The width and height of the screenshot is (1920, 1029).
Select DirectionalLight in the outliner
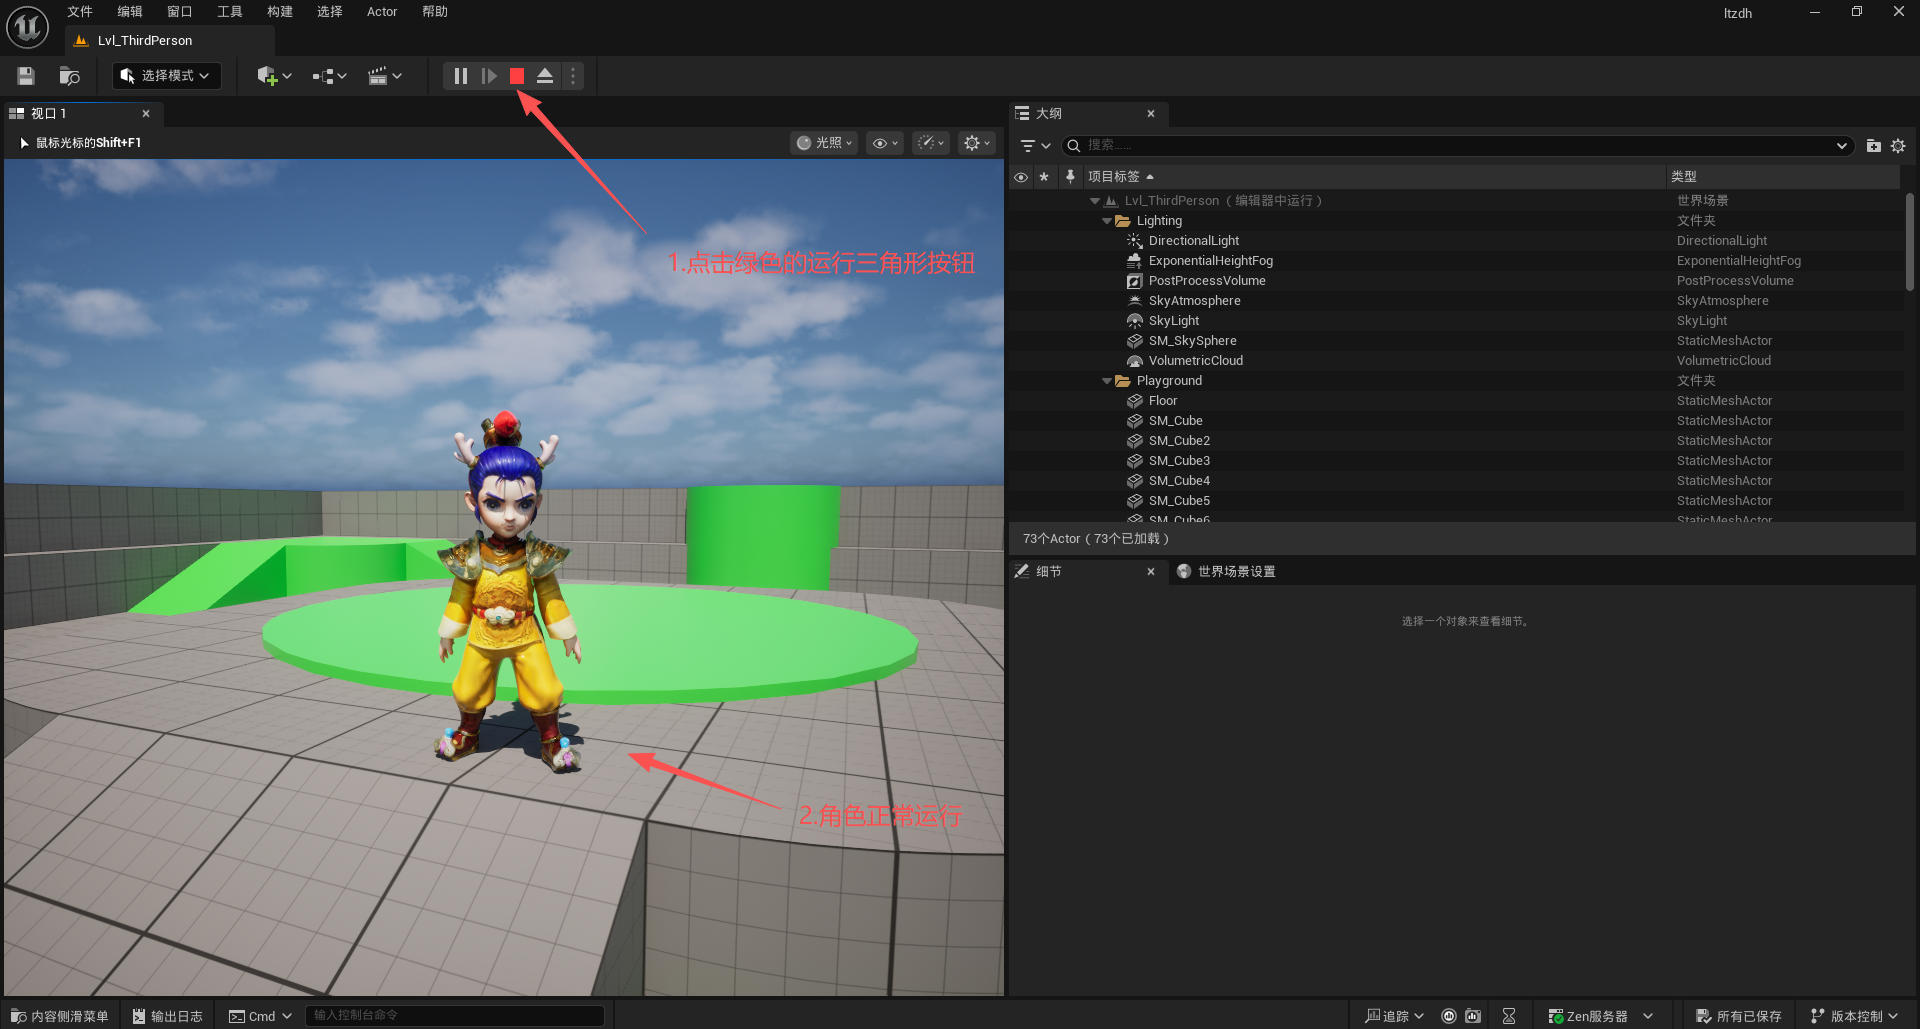(x=1456, y=241)
